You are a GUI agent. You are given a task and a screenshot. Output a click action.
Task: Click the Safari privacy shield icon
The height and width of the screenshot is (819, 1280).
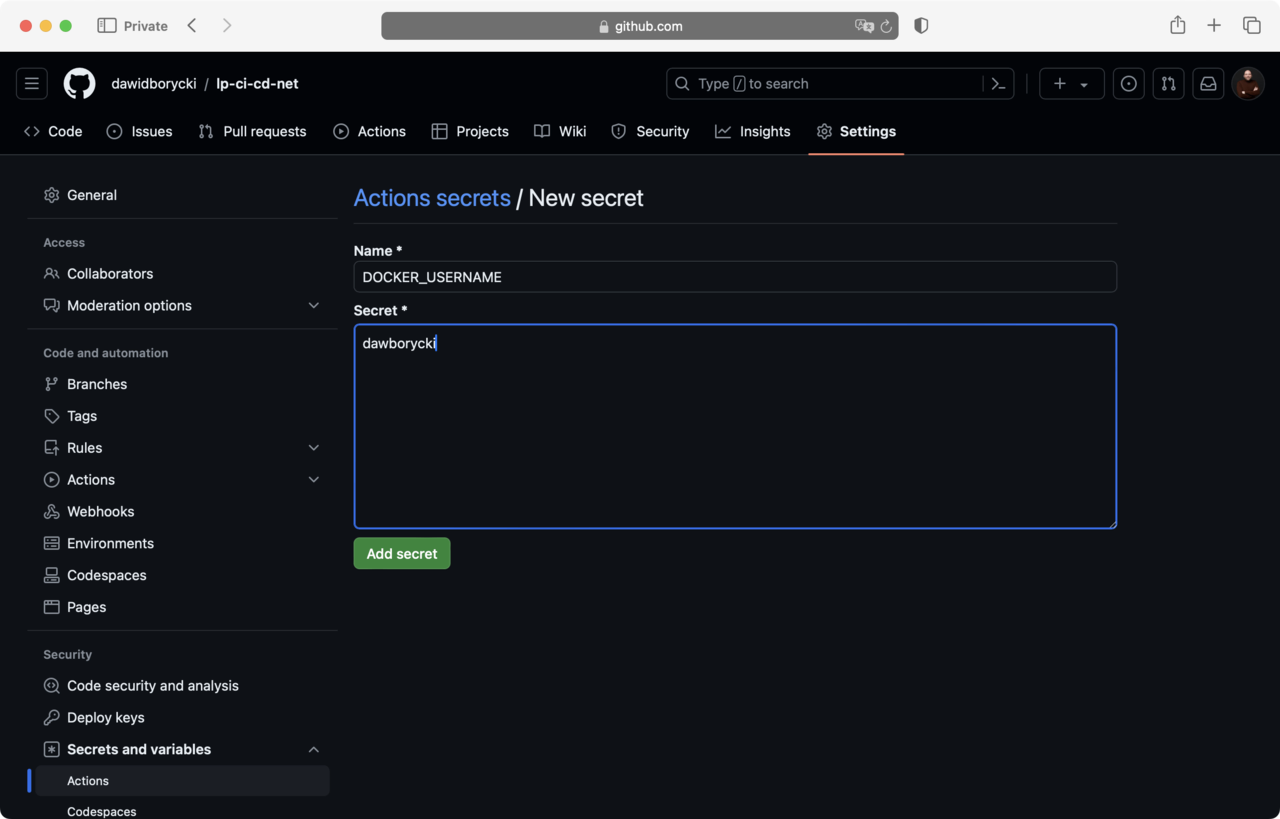[x=921, y=26]
